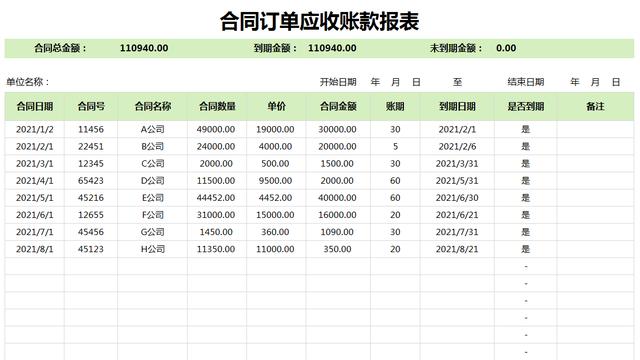
Task: Click contract date cell 2021/8/1
Action: pos(35,249)
